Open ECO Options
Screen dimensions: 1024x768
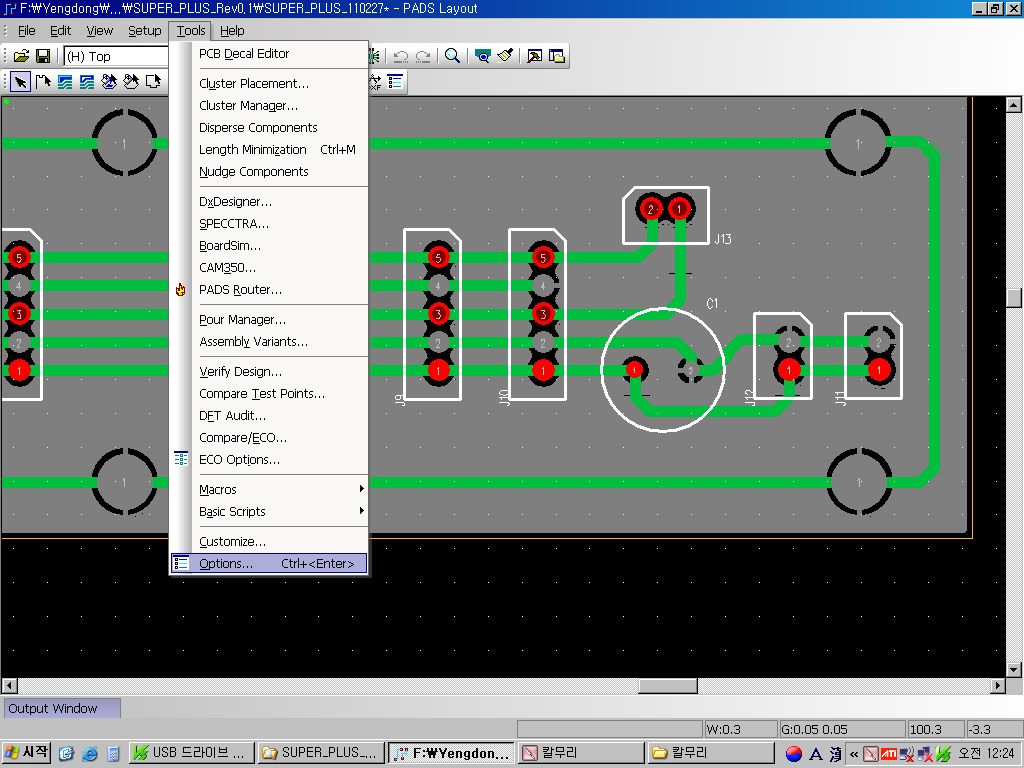coord(270,460)
